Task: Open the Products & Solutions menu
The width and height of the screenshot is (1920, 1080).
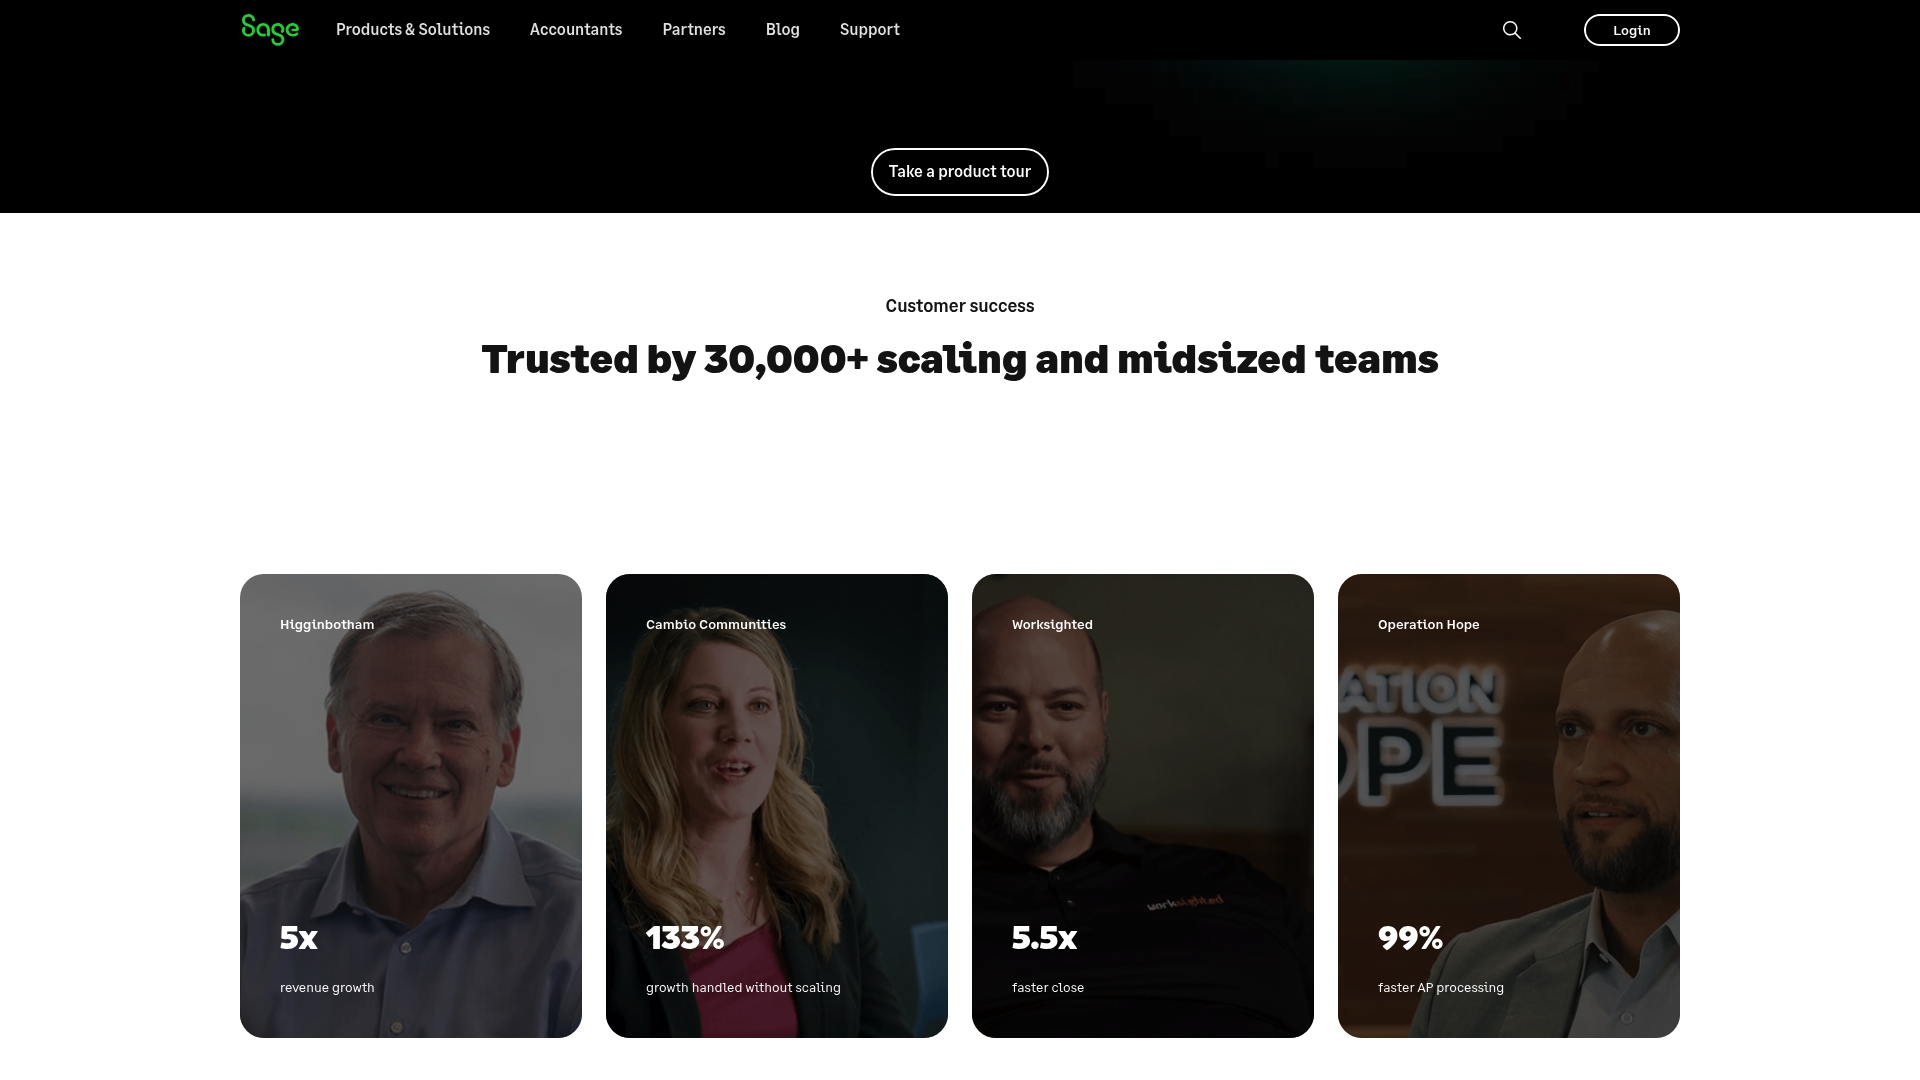Action: click(x=412, y=30)
